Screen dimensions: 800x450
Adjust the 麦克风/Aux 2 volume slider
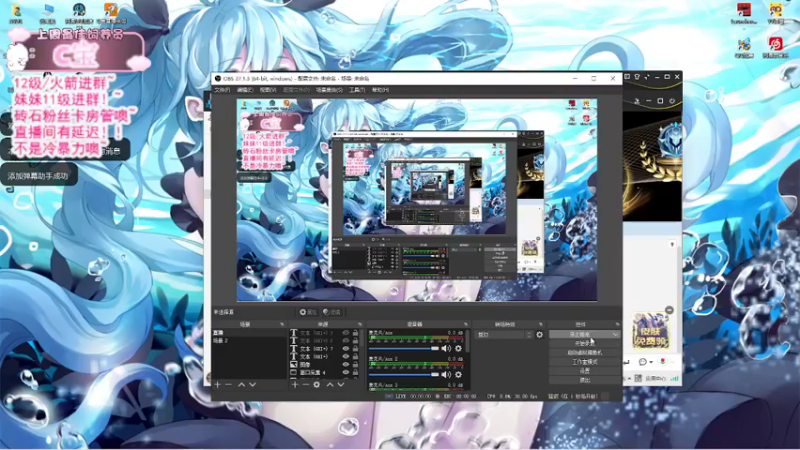coord(404,374)
